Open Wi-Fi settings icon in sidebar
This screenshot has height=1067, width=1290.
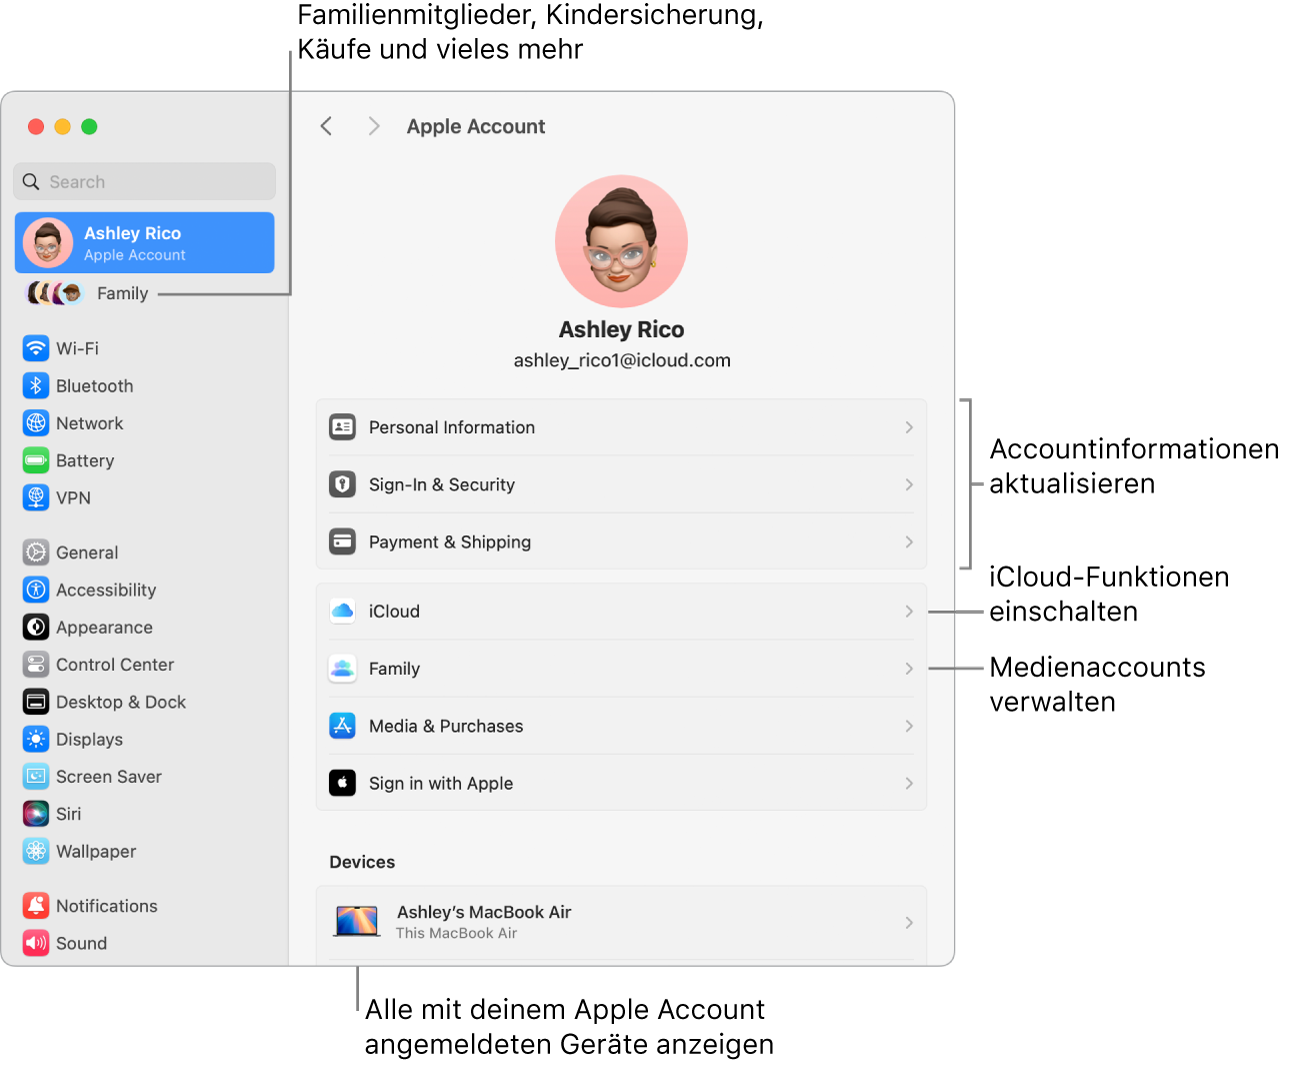[36, 348]
